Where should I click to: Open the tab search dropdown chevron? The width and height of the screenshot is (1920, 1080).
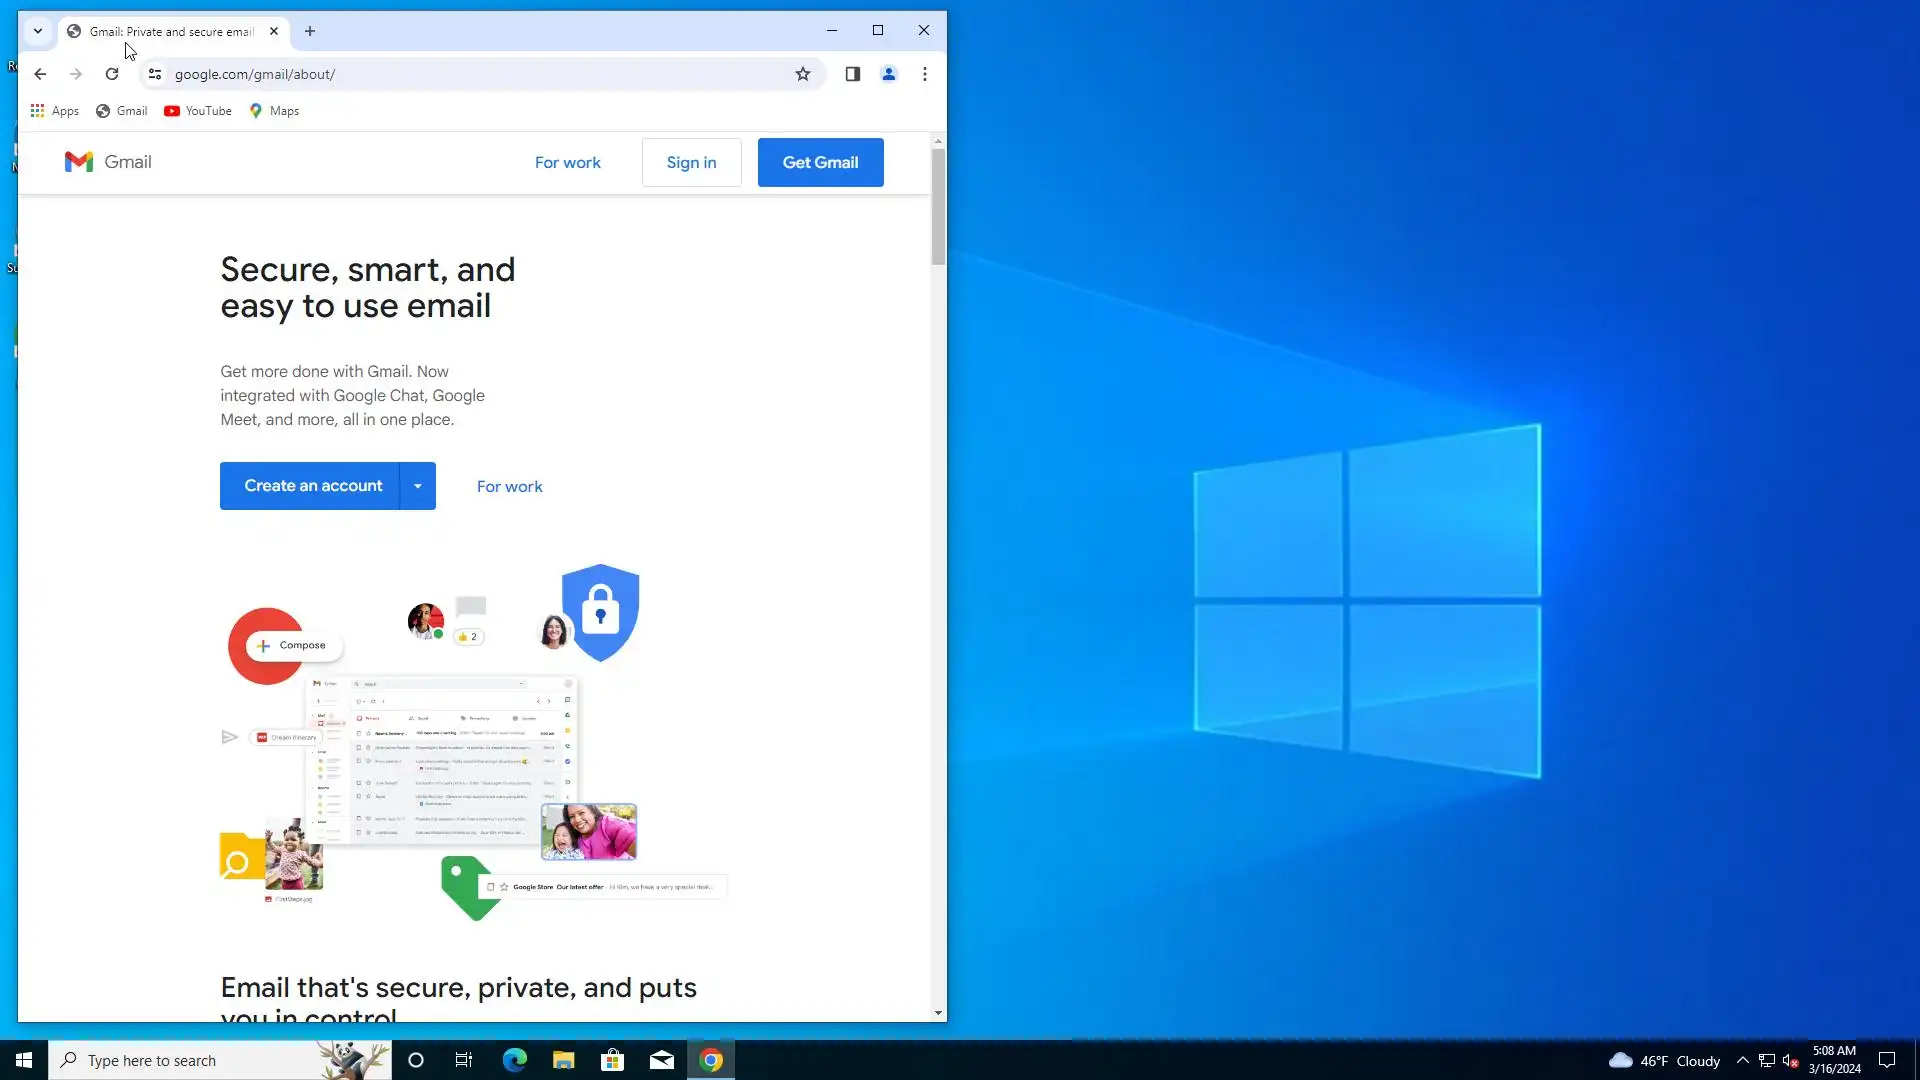pyautogui.click(x=38, y=31)
